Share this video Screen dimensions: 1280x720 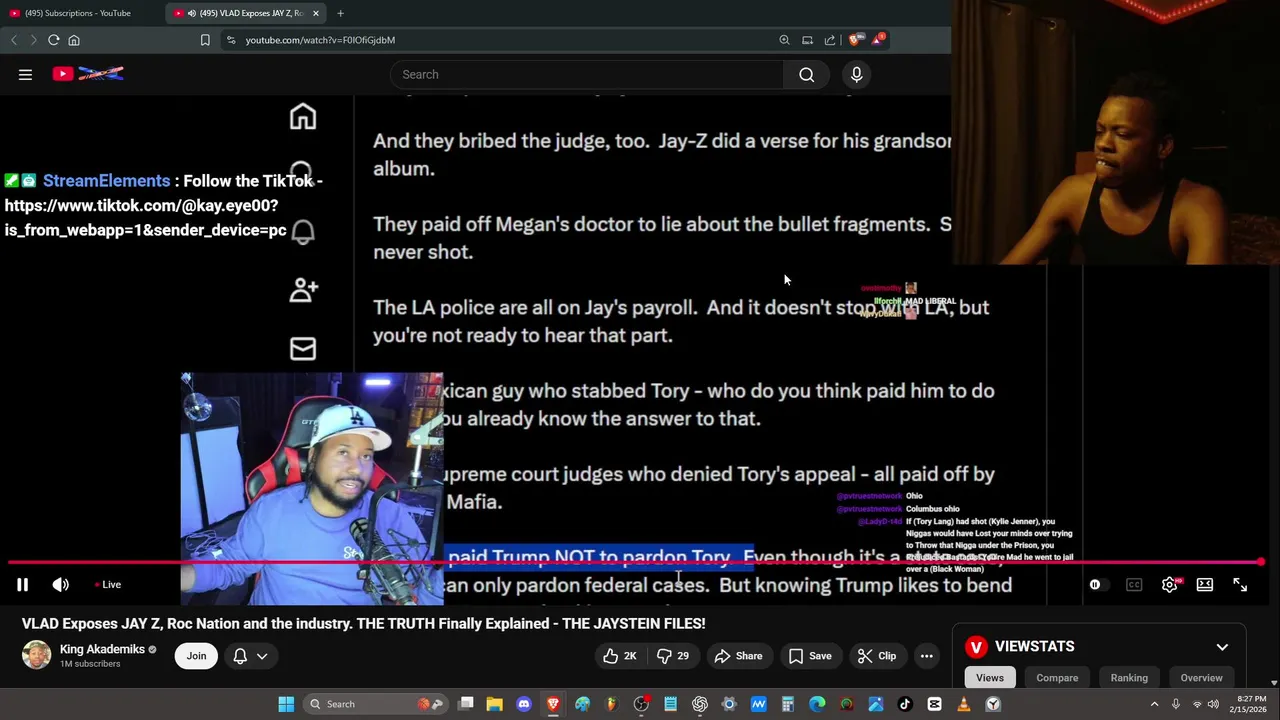(738, 656)
